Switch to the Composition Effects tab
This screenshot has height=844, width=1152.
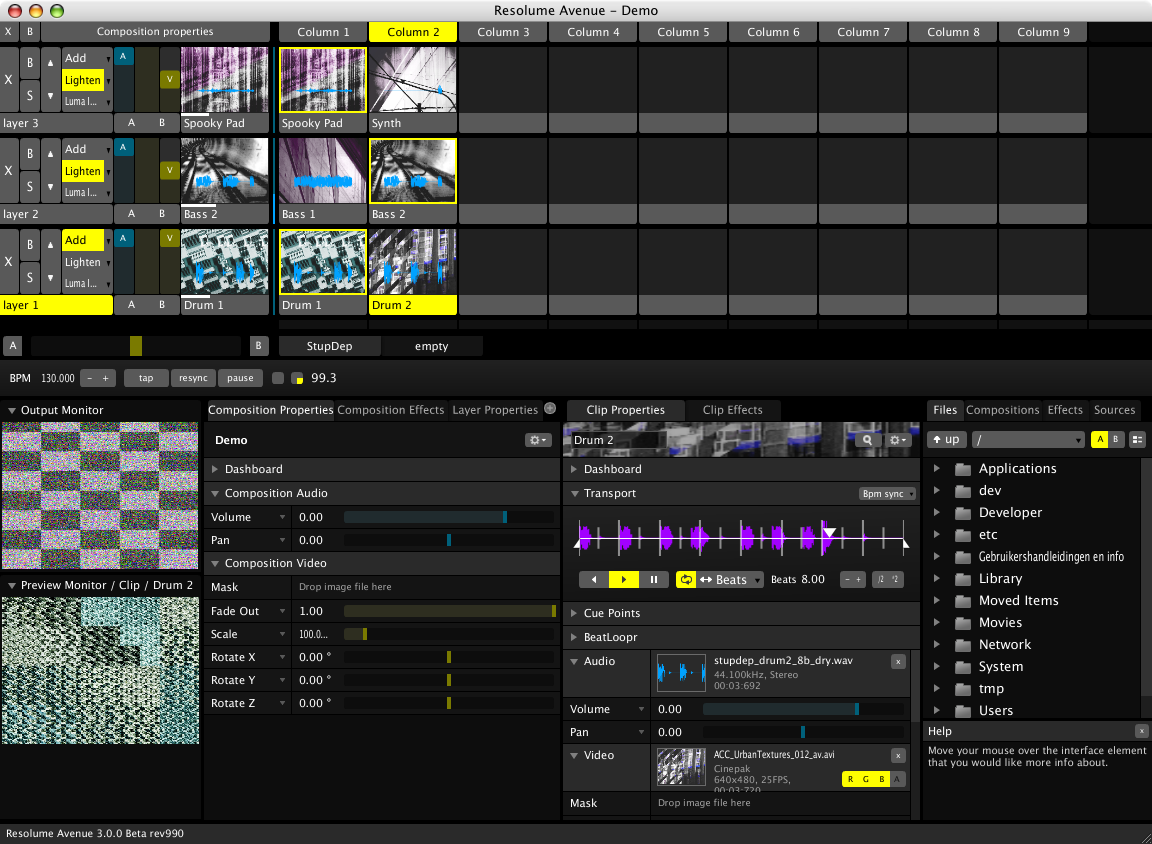point(391,410)
